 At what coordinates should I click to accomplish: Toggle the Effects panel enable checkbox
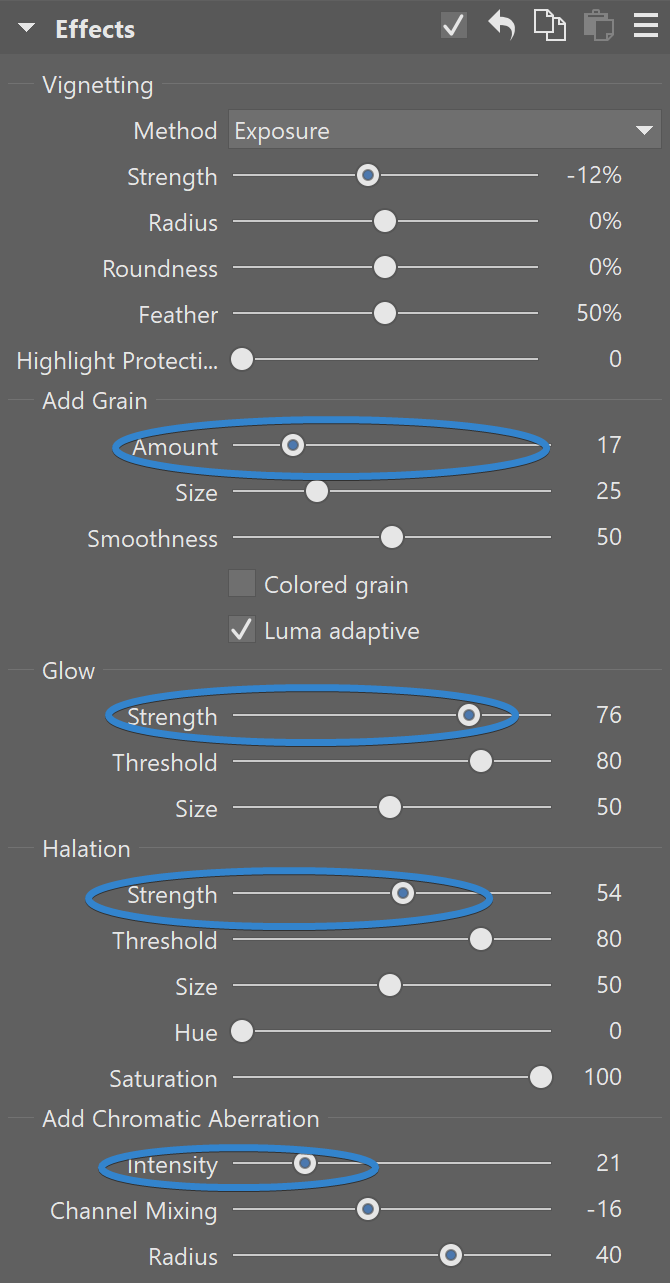[454, 26]
